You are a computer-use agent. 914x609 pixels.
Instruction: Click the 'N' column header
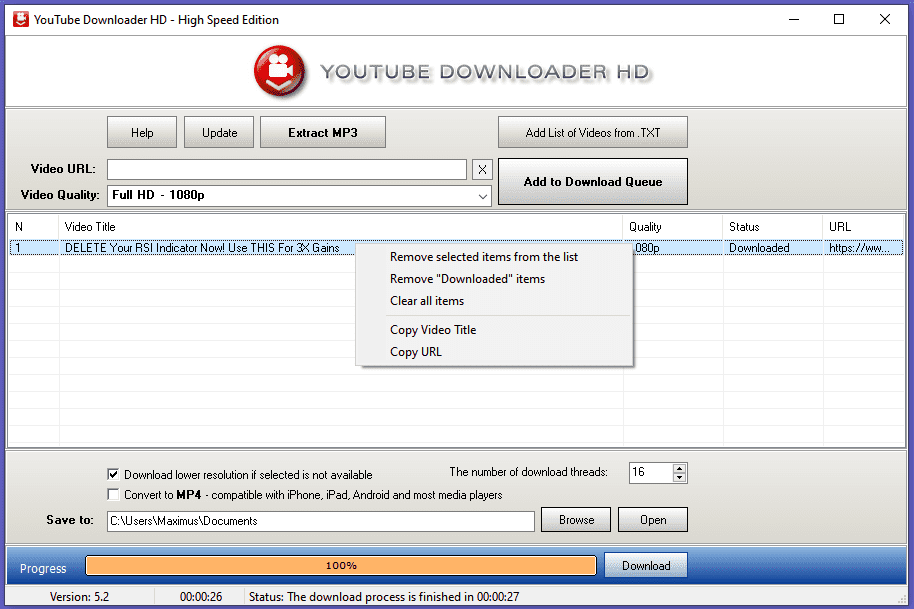(x=34, y=227)
